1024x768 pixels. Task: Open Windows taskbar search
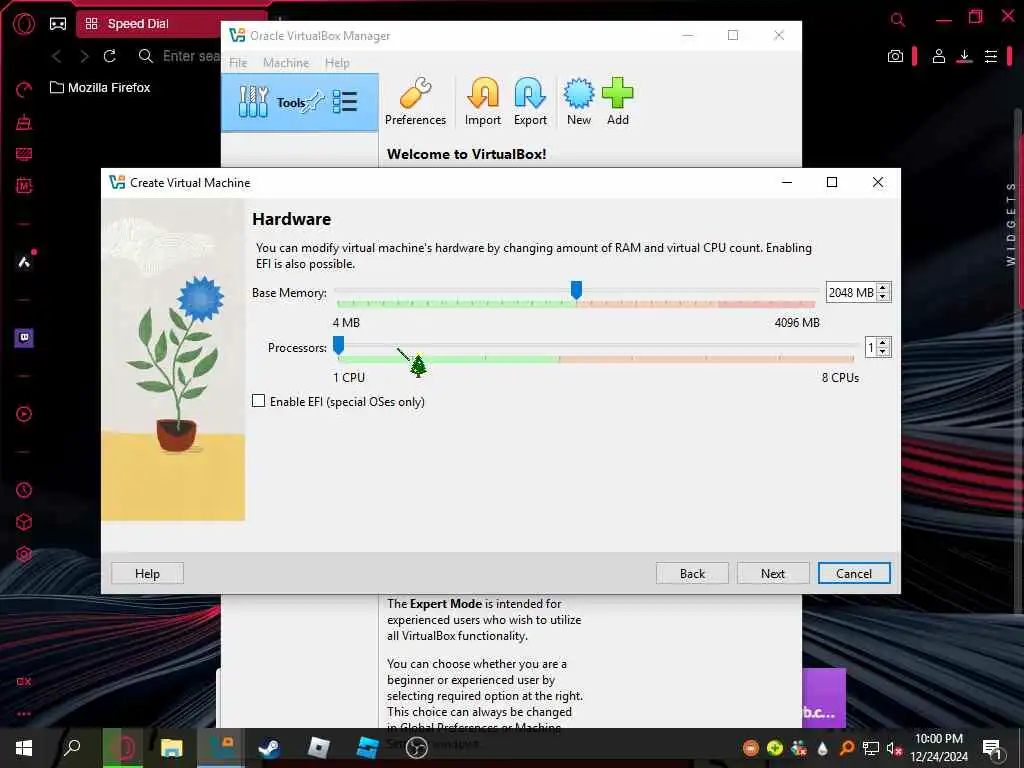72,747
